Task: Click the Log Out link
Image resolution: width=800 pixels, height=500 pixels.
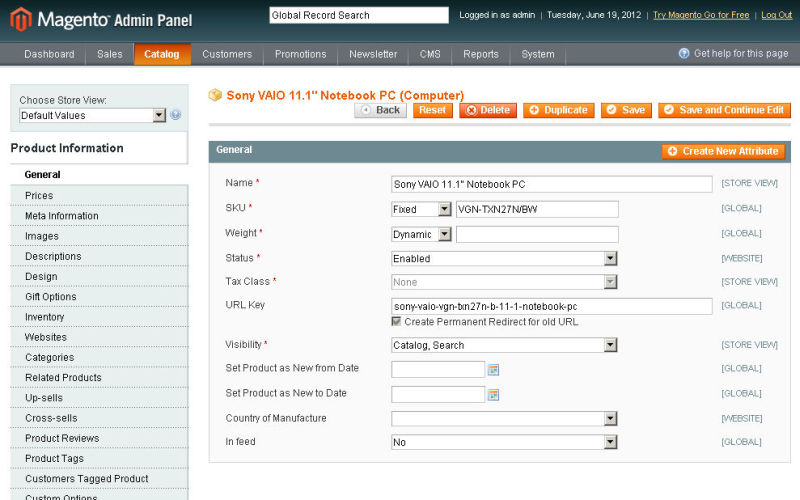Action: [x=777, y=15]
